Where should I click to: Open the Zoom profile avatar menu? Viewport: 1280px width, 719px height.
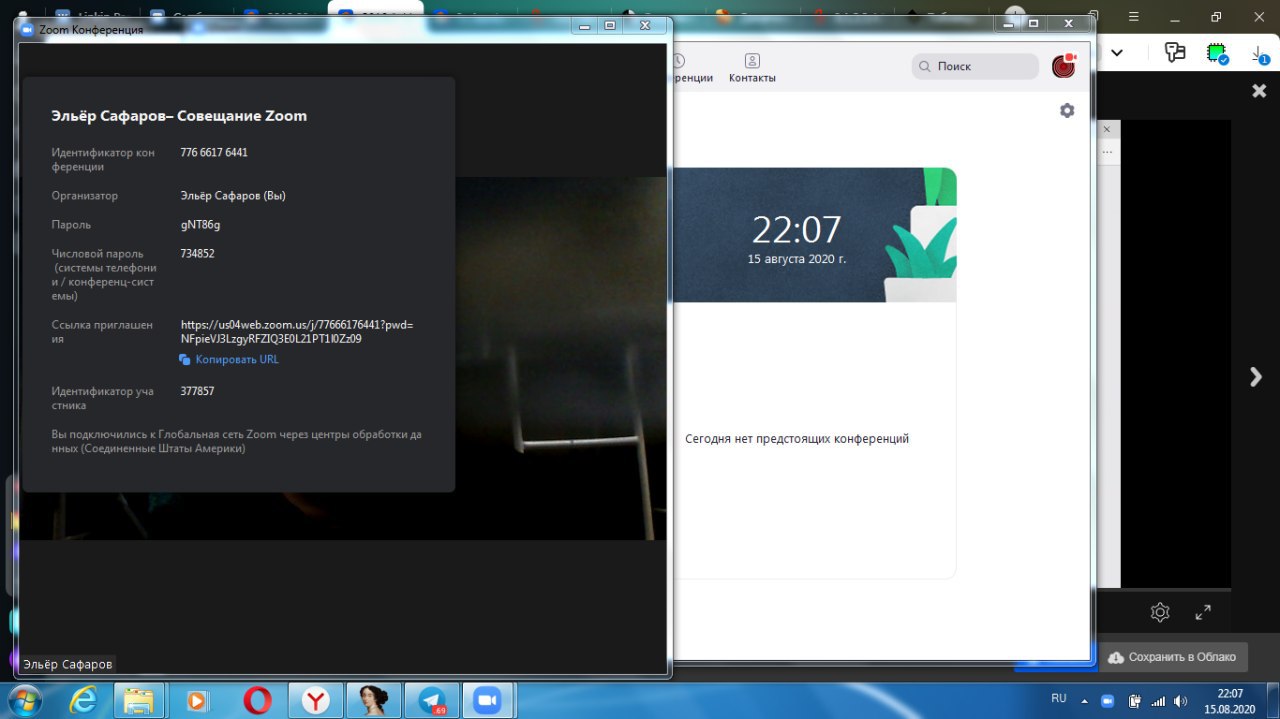(x=1064, y=66)
